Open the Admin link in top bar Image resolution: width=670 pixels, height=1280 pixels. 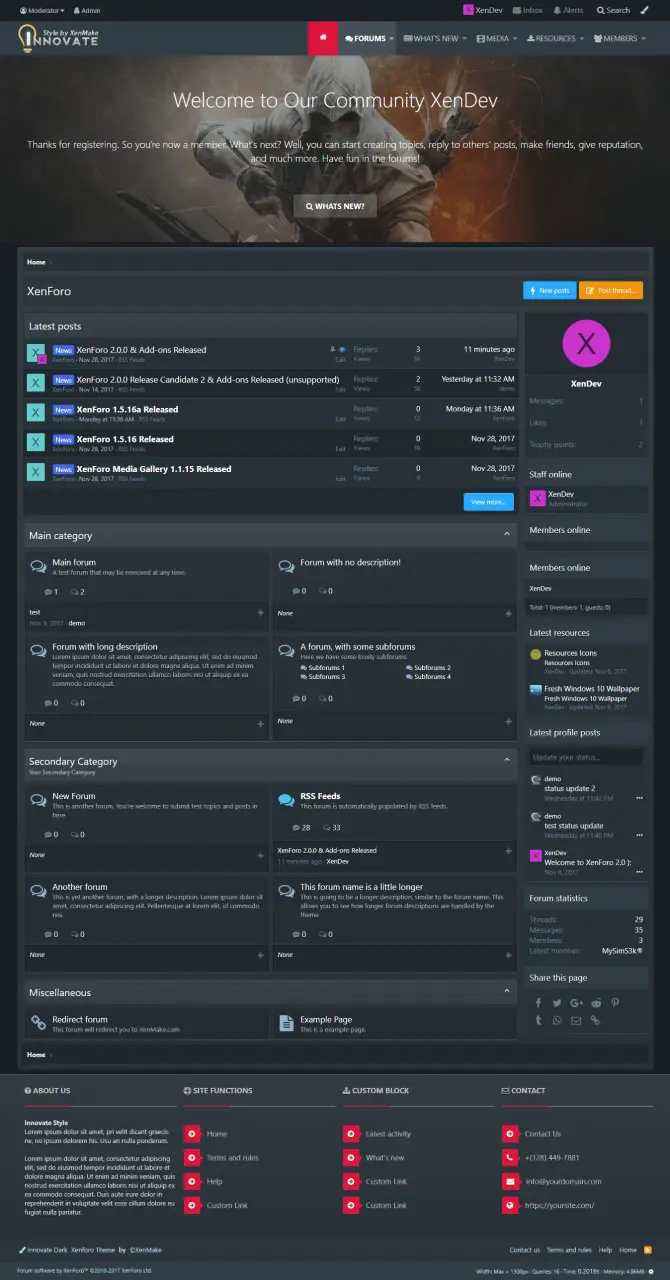click(x=86, y=10)
